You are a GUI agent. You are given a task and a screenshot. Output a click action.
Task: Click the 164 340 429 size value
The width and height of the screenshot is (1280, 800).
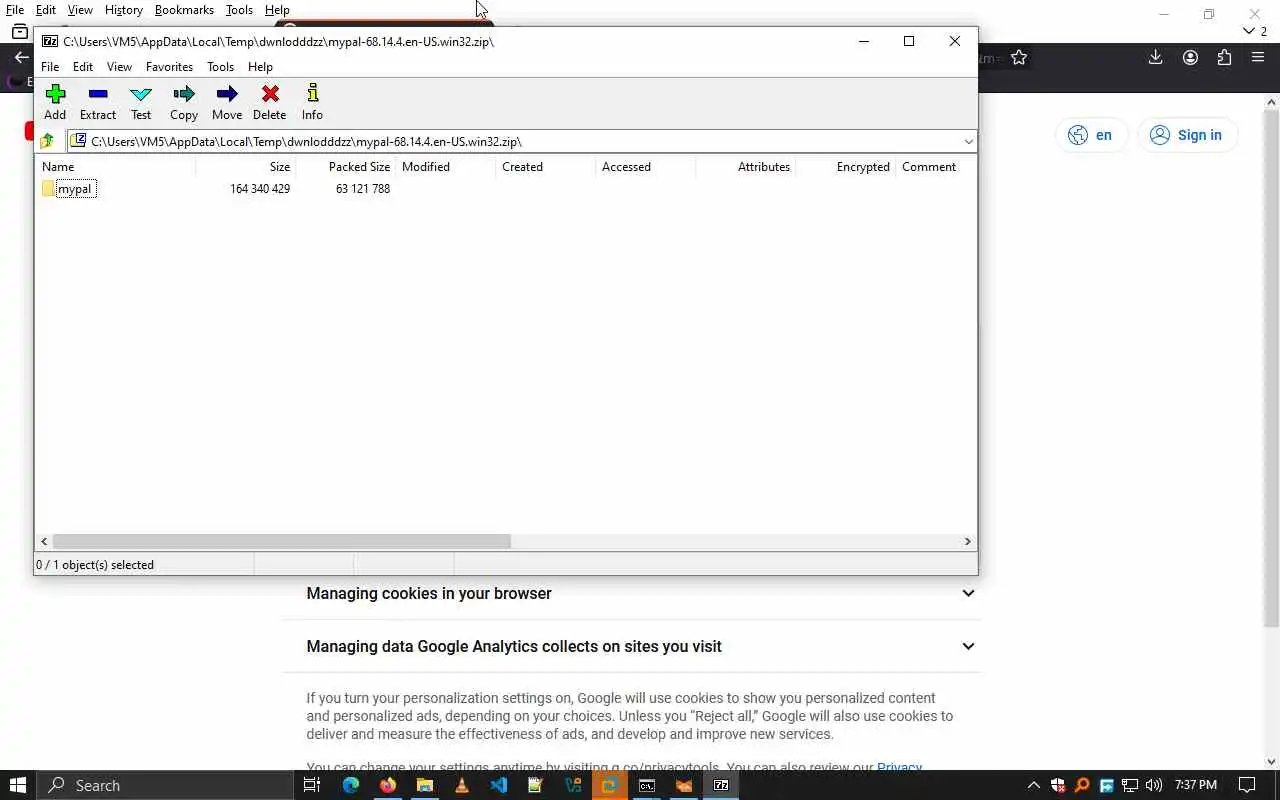click(x=260, y=188)
